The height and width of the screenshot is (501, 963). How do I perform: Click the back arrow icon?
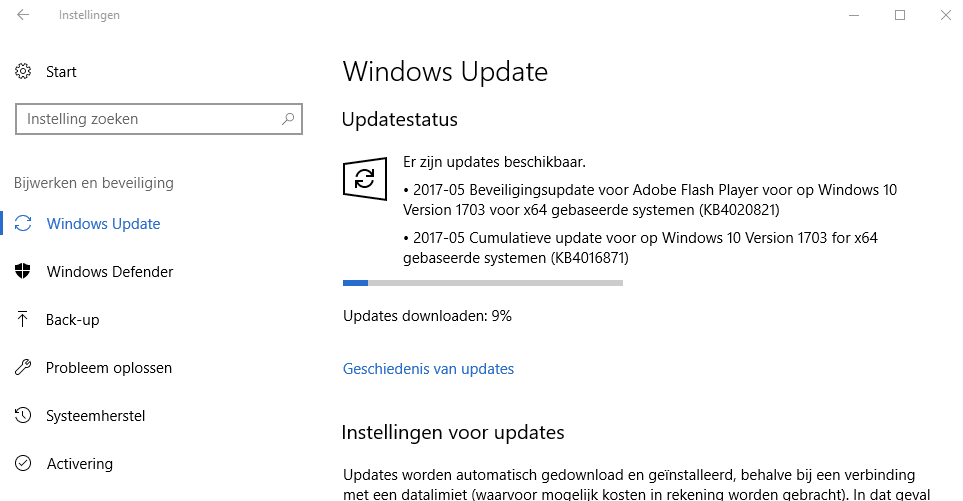23,15
